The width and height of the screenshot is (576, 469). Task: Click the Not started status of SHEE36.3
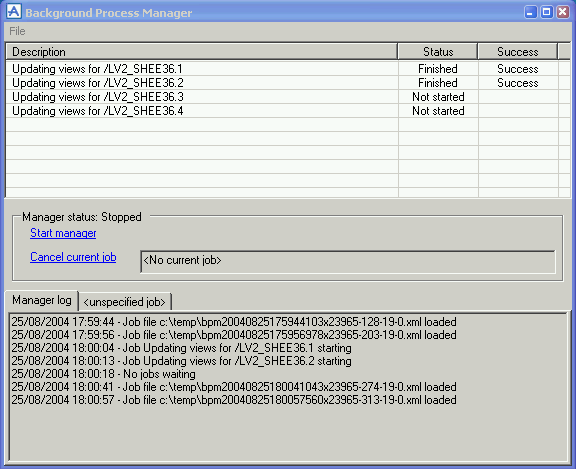click(x=438, y=97)
